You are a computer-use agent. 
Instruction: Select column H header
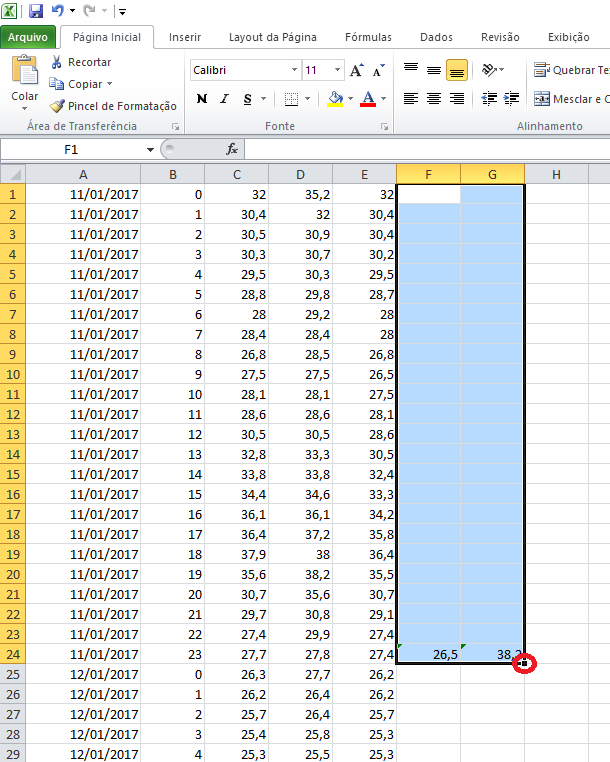point(556,174)
